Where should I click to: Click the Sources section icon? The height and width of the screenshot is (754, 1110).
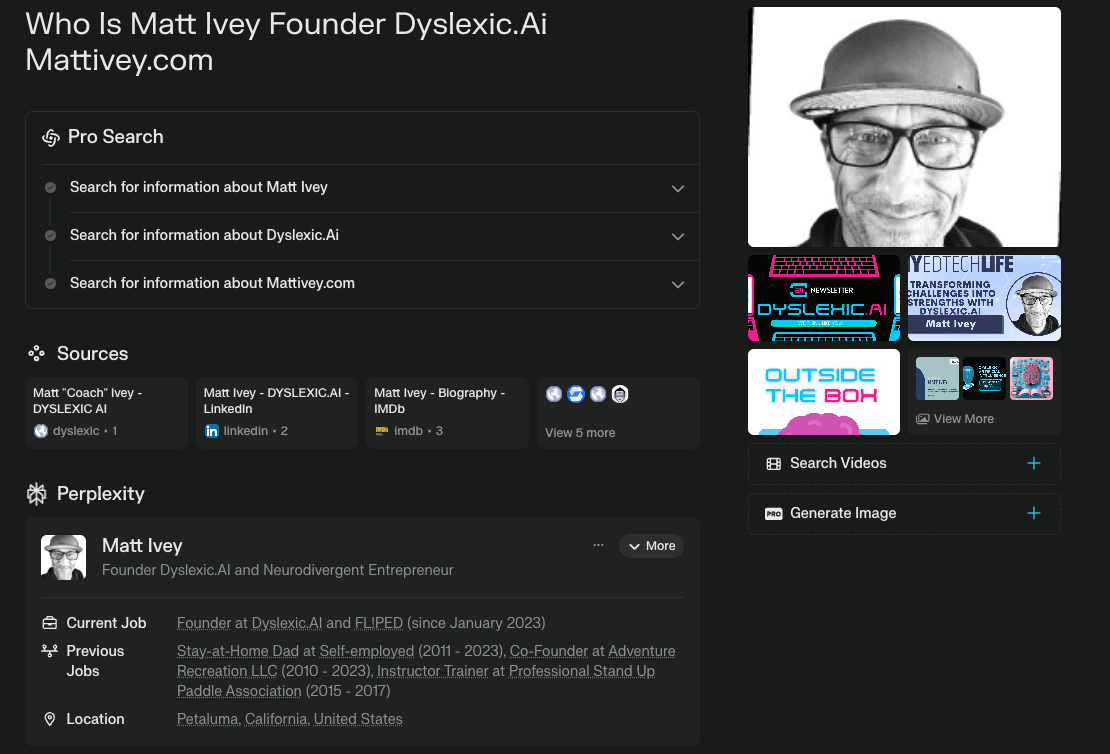[x=37, y=353]
